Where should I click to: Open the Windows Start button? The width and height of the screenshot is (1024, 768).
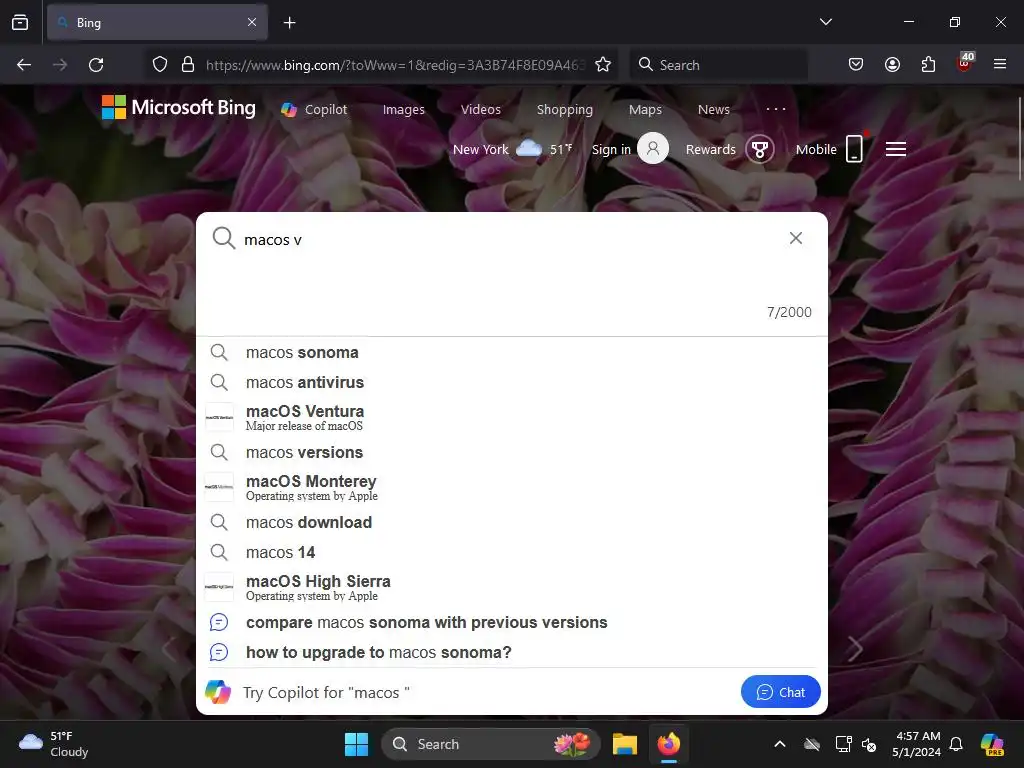357,744
